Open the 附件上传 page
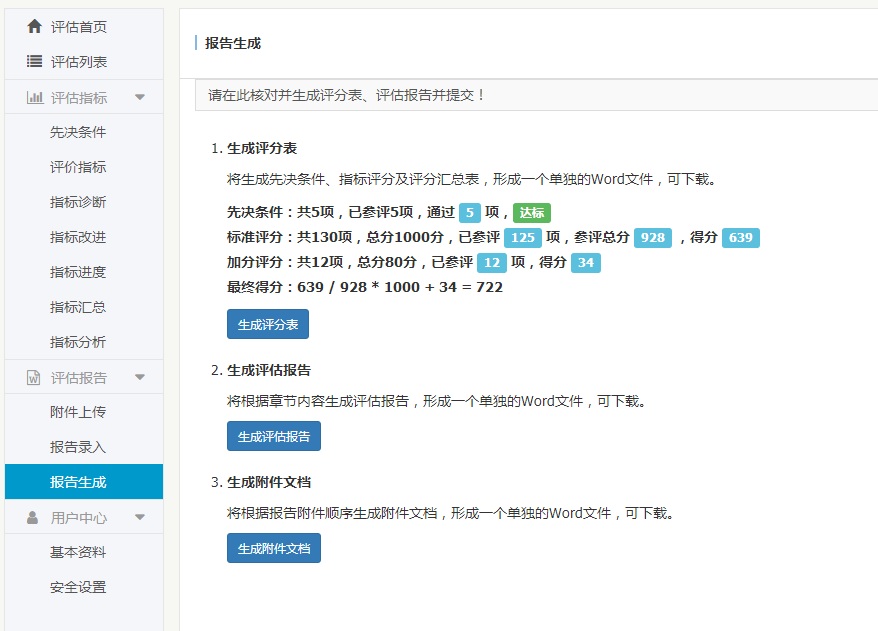 [78, 412]
